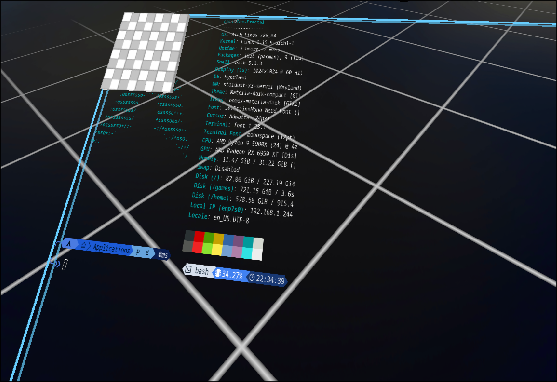
Task: Click the memory icon next to 34.27%
Action: [218, 273]
